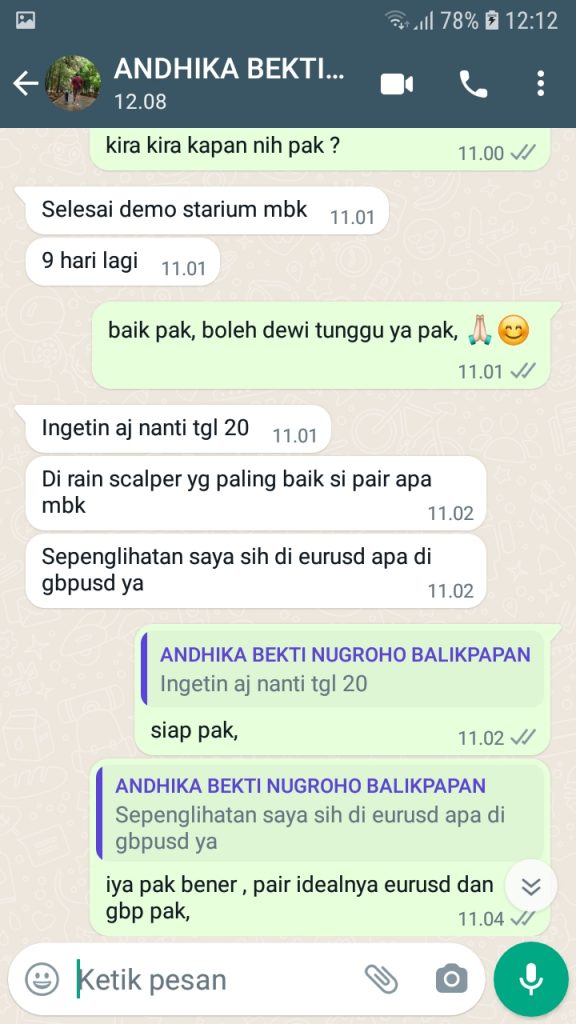
Task: Tap the 'siap pak,' reply message
Action: [x=342, y=690]
